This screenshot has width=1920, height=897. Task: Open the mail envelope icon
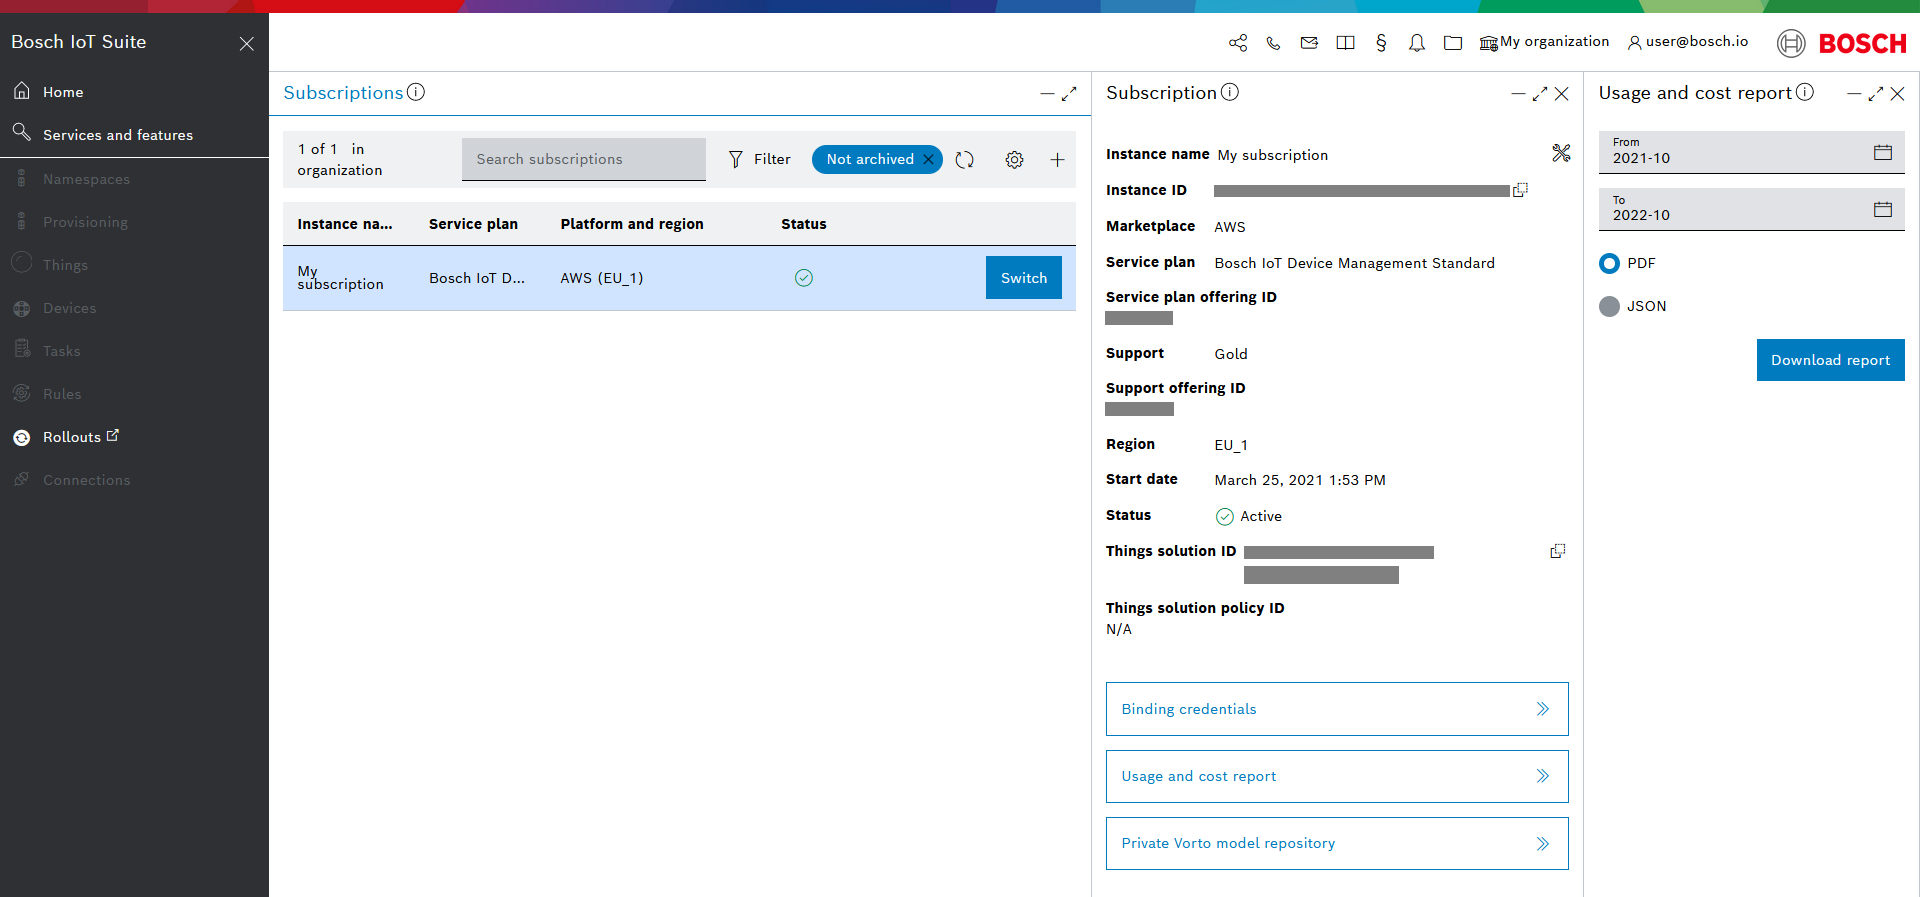point(1309,43)
